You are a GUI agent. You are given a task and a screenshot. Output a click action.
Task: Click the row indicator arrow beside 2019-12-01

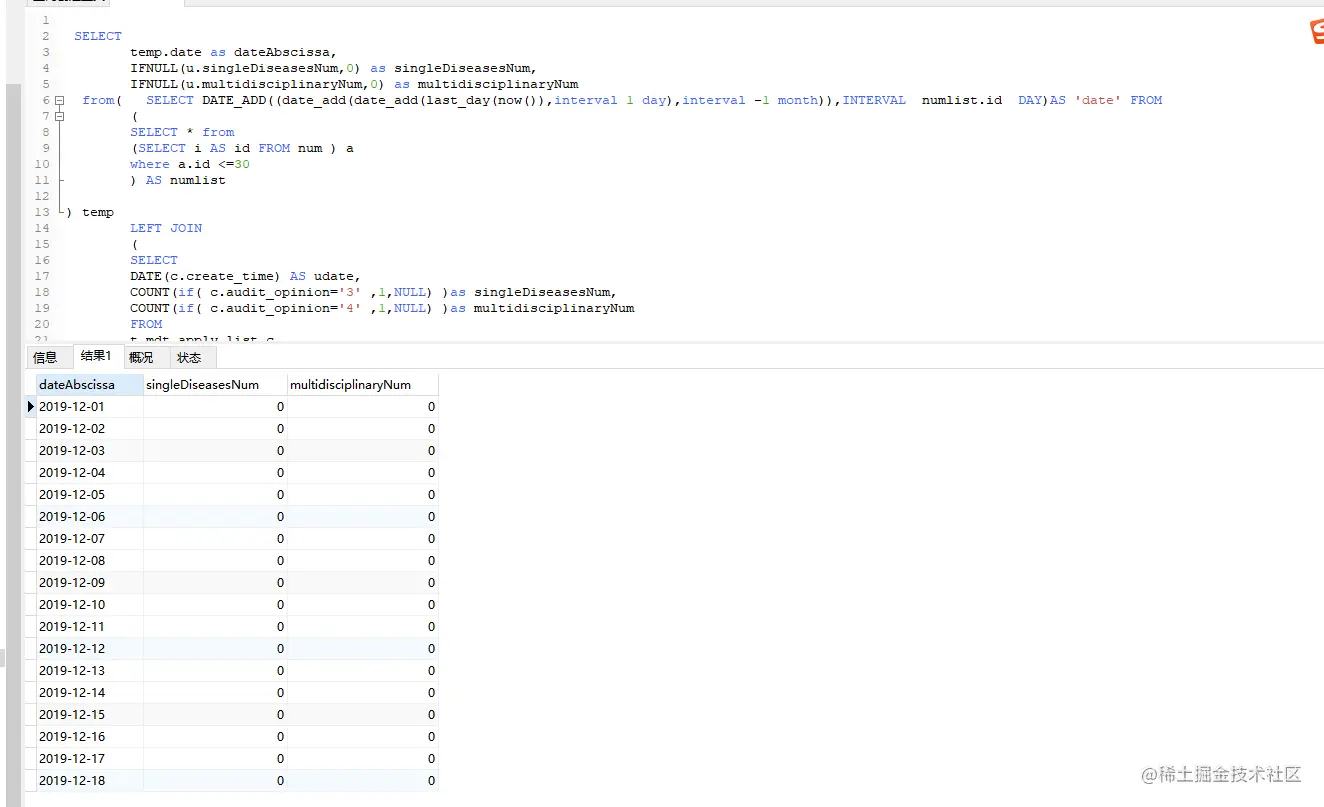(30, 406)
